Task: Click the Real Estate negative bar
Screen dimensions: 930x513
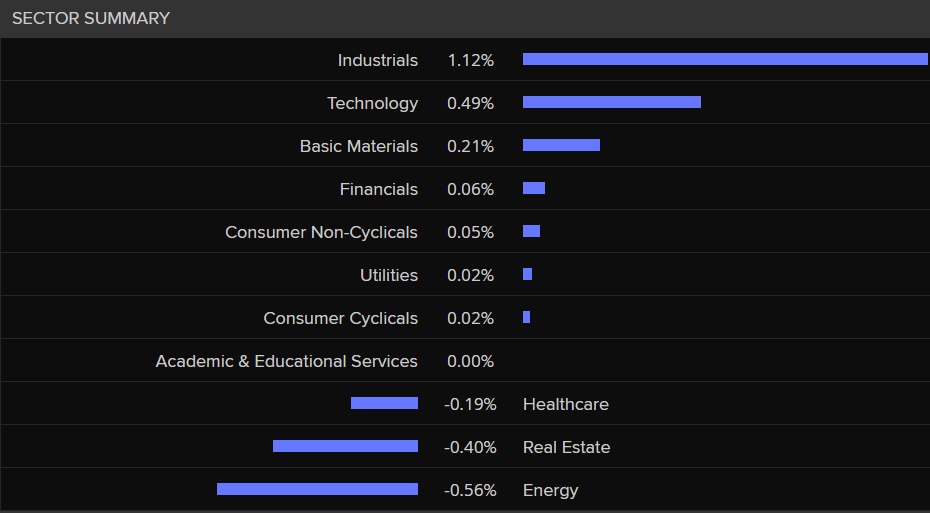Action: pos(345,446)
